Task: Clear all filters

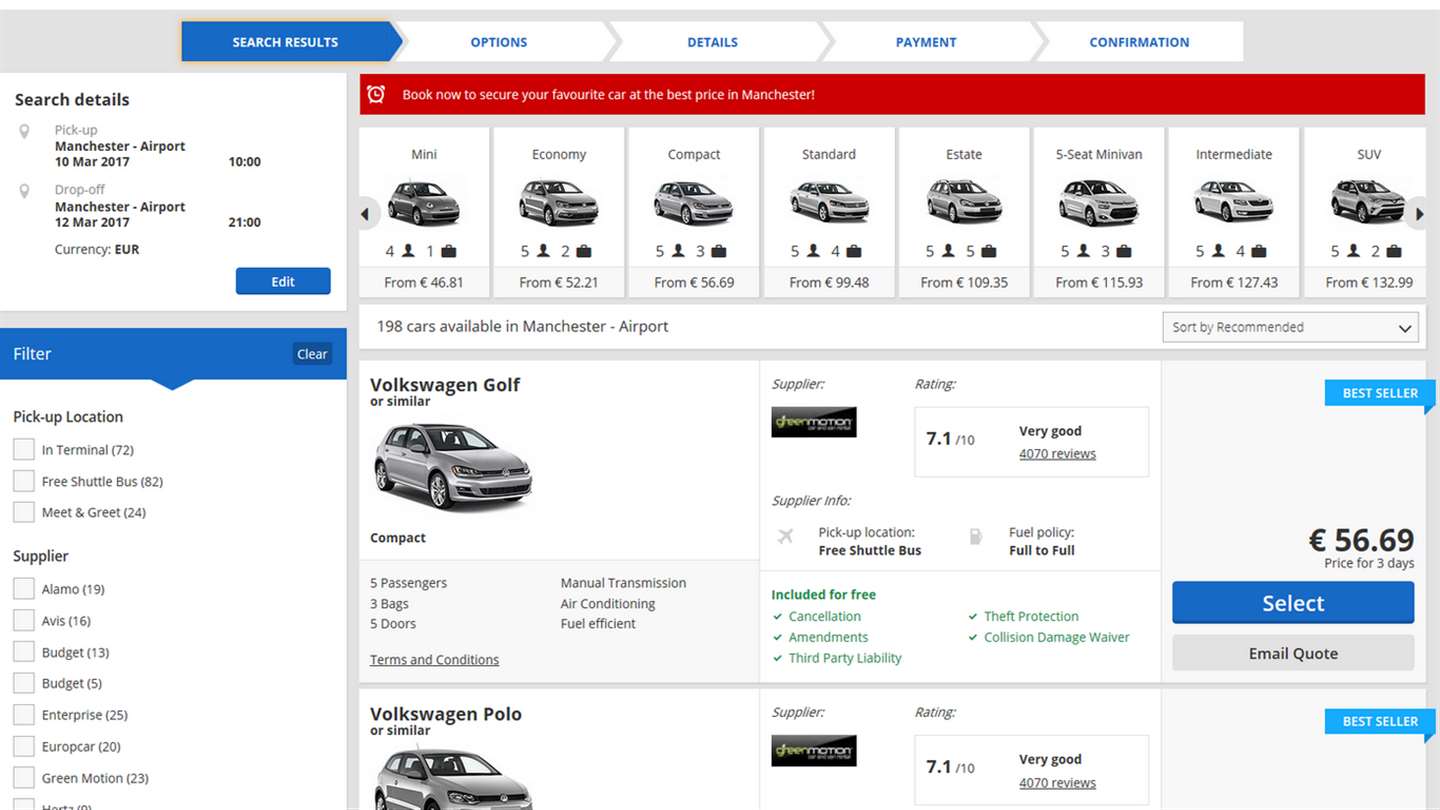Action: [312, 354]
